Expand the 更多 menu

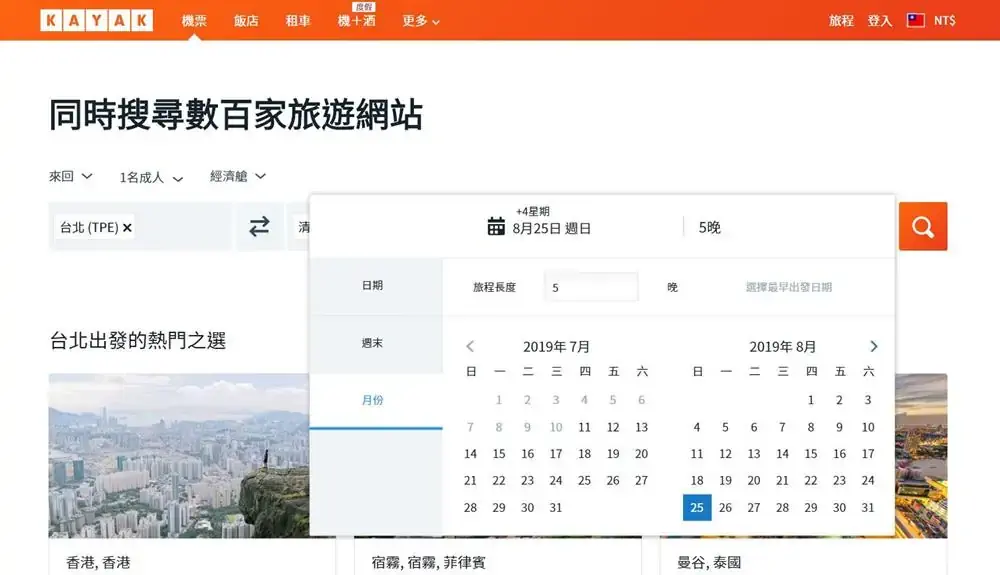[421, 21]
